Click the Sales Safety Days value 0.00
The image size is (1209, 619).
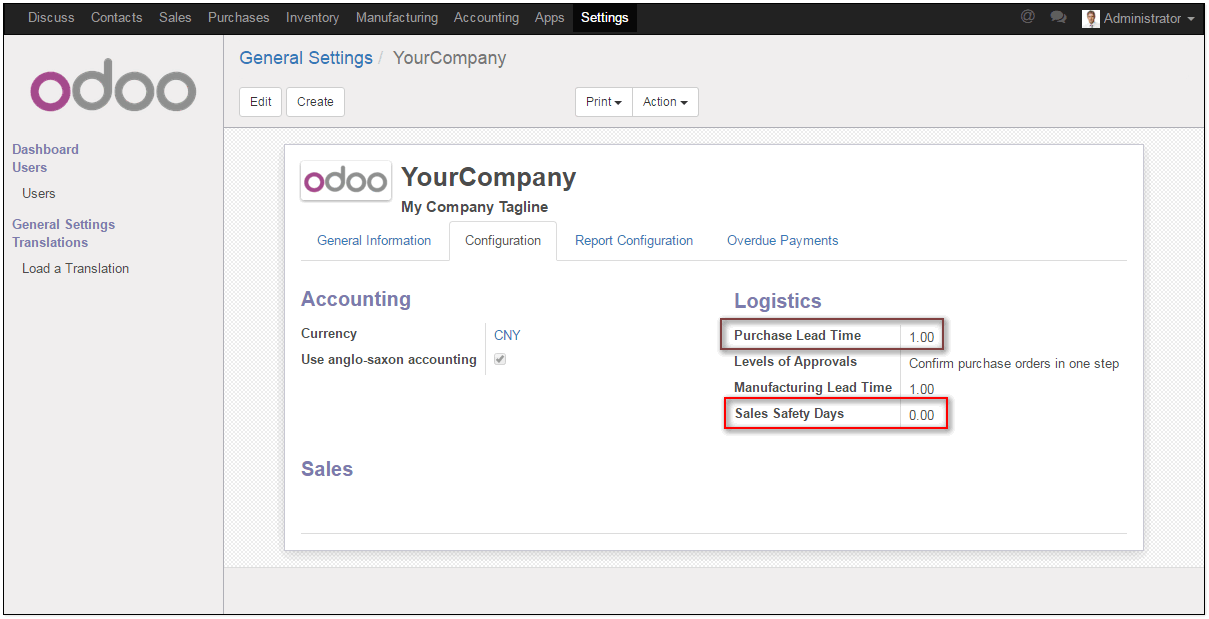coord(922,415)
